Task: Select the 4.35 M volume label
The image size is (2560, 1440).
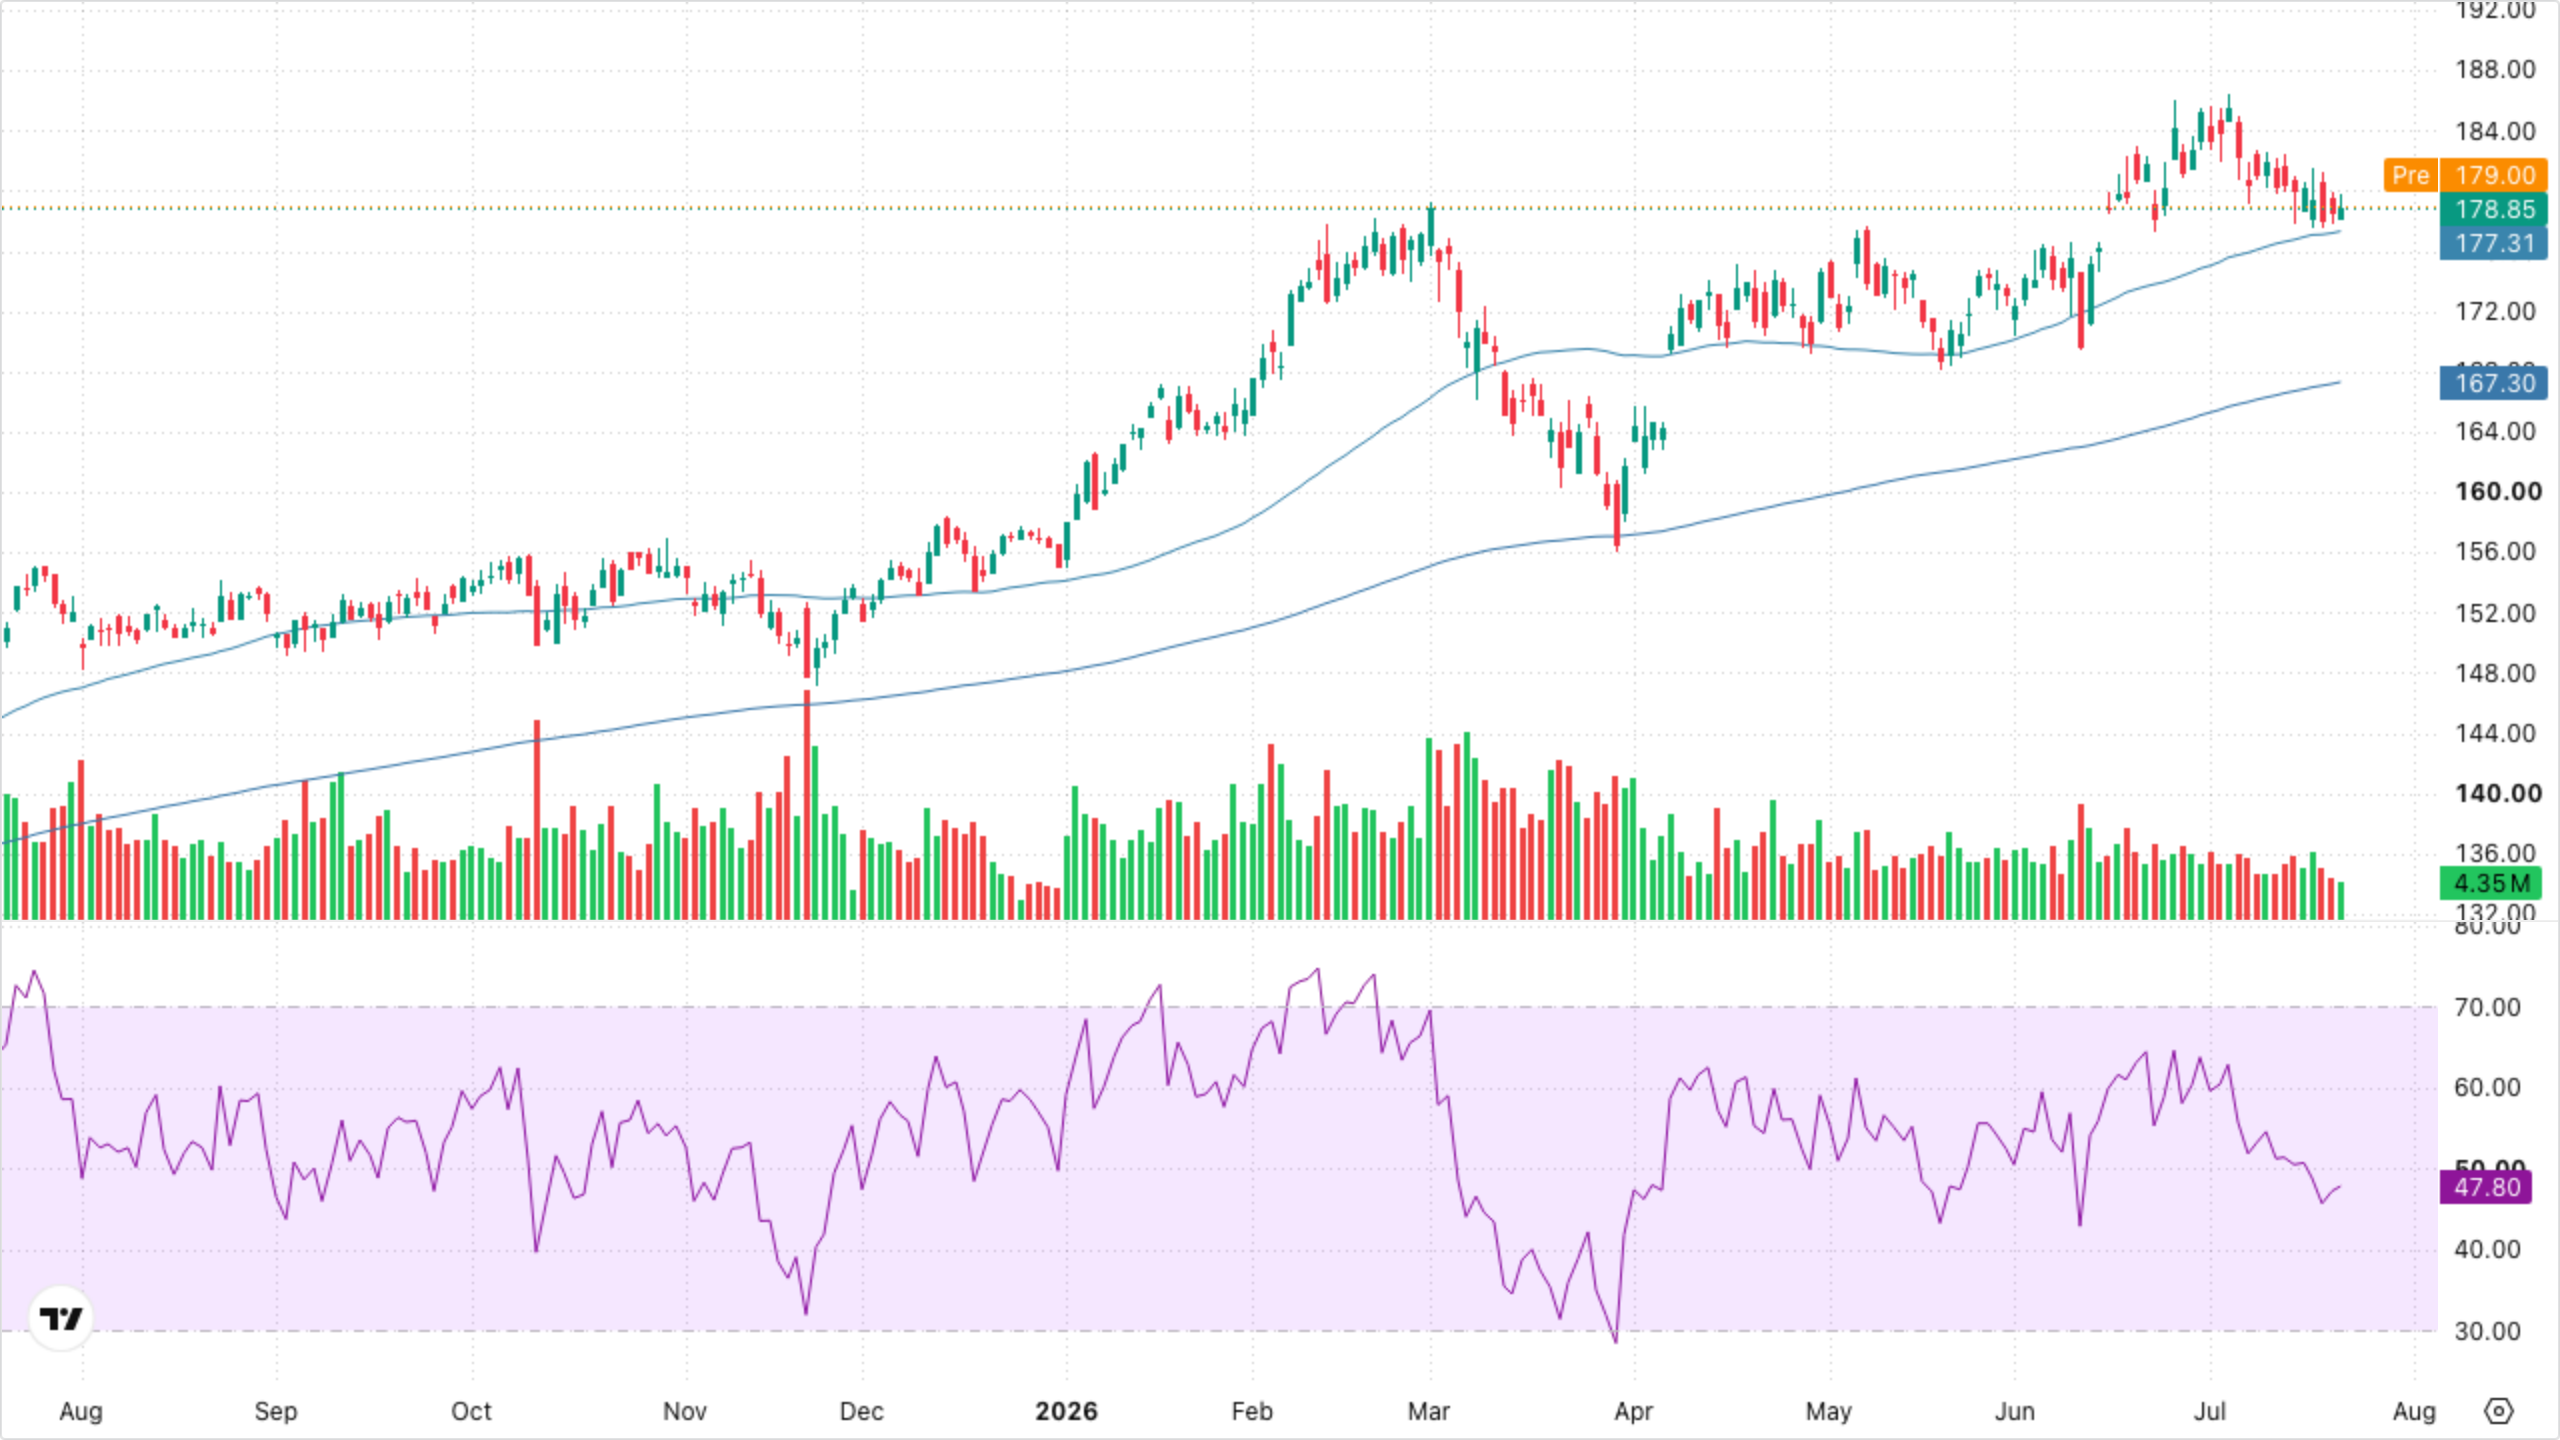Action: click(x=2491, y=884)
